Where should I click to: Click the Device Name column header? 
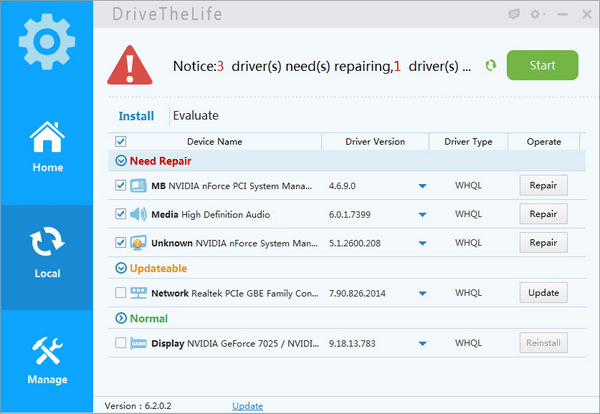[x=215, y=142]
